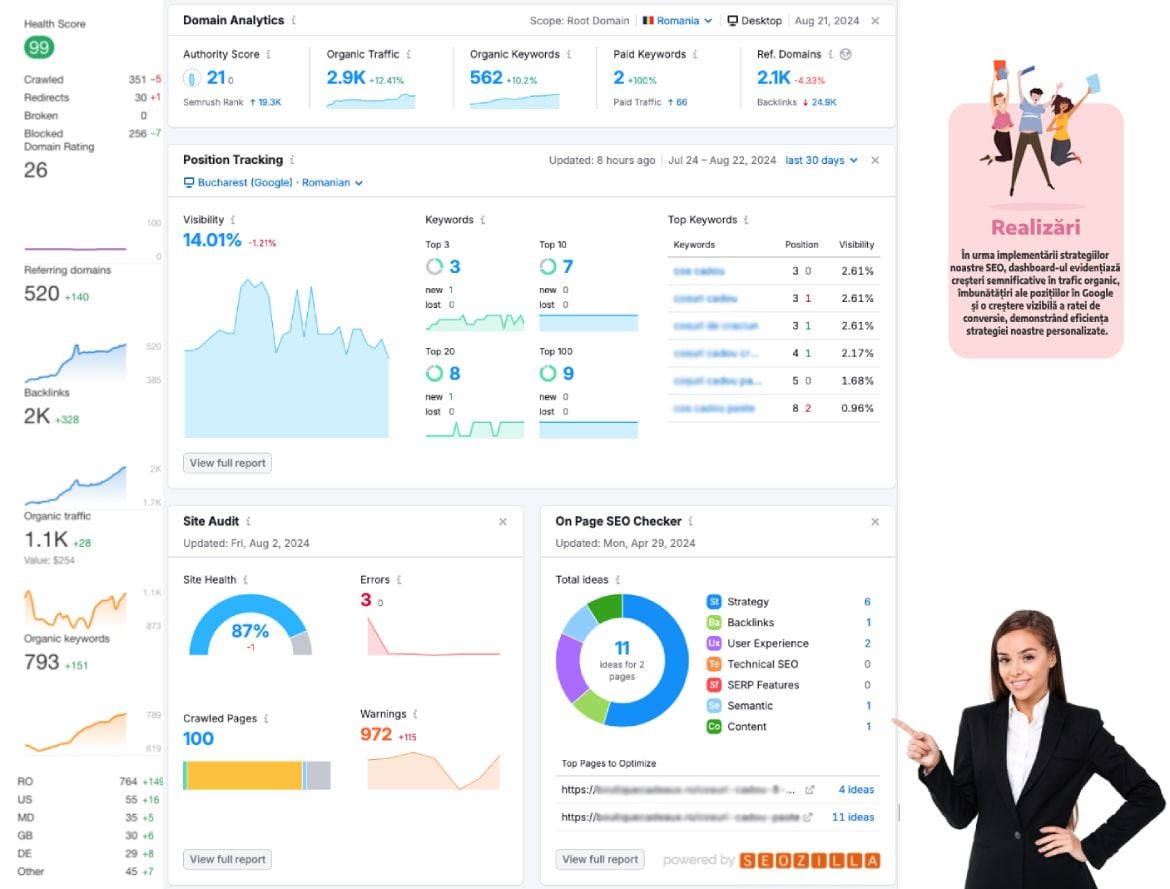This screenshot has height=889, width=1170.
Task: Close the Domain Analytics widget
Action: pos(875,21)
